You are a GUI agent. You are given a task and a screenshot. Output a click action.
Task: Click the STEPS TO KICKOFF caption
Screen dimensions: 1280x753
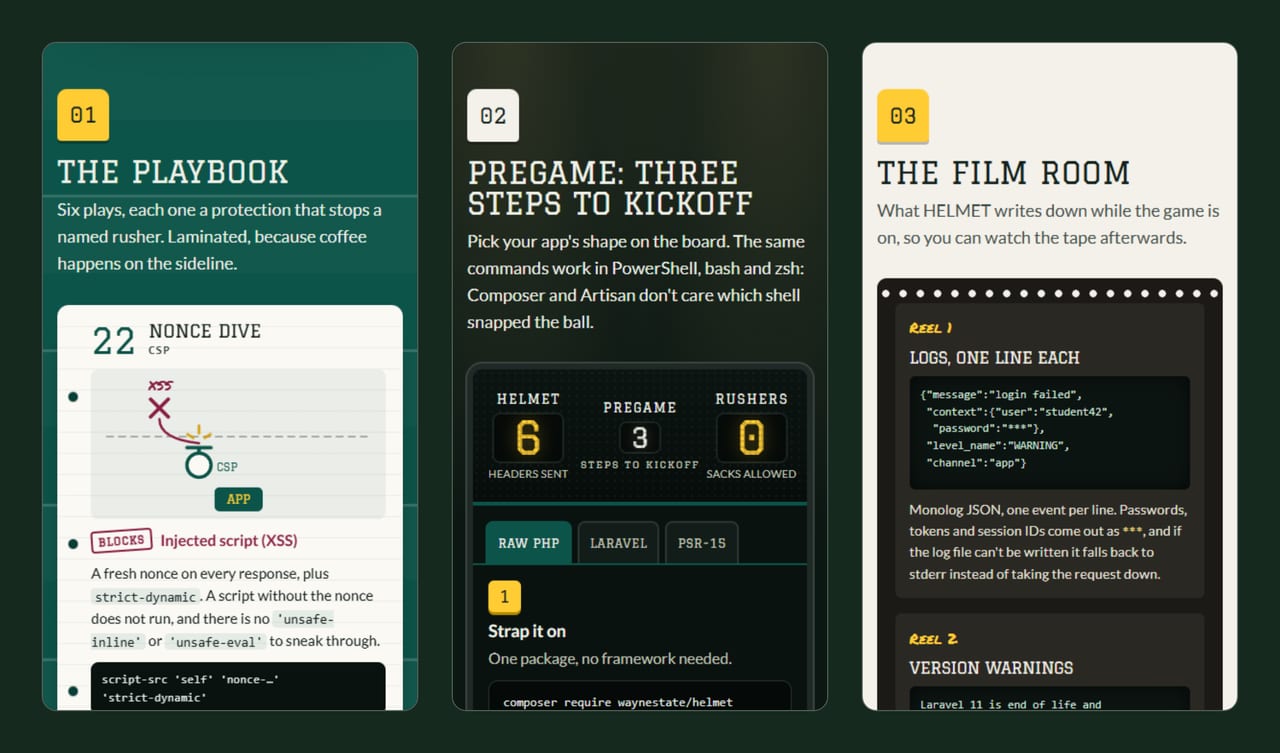click(x=640, y=465)
